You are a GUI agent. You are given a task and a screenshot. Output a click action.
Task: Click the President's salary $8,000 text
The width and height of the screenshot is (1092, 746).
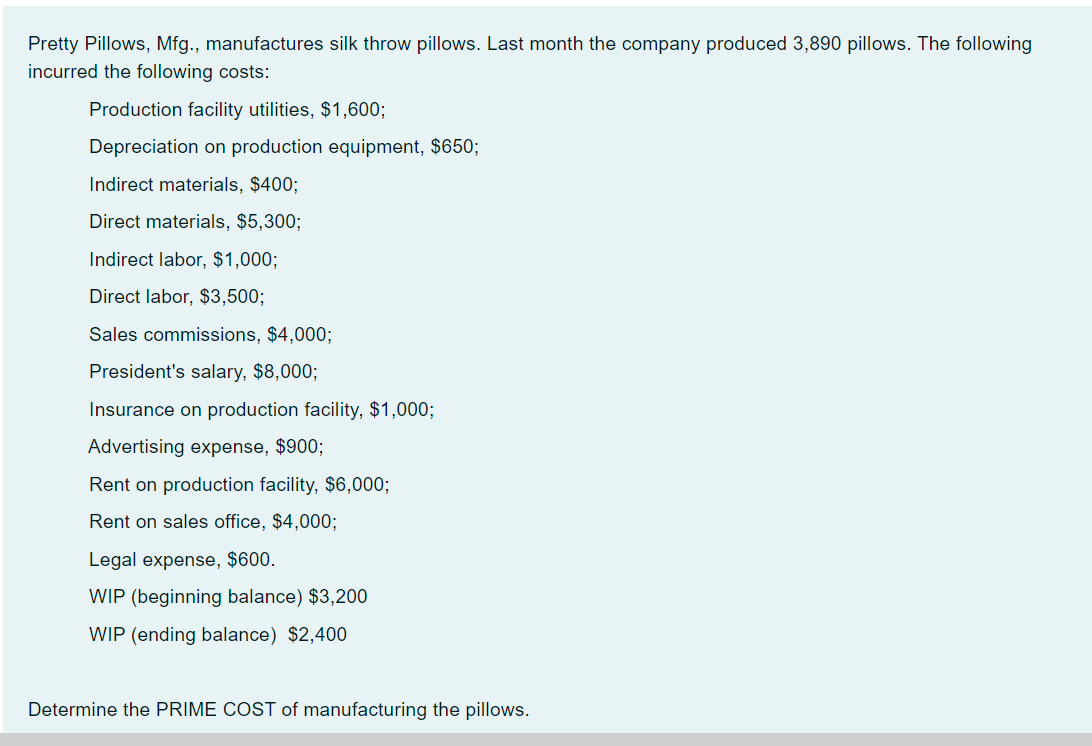point(203,372)
